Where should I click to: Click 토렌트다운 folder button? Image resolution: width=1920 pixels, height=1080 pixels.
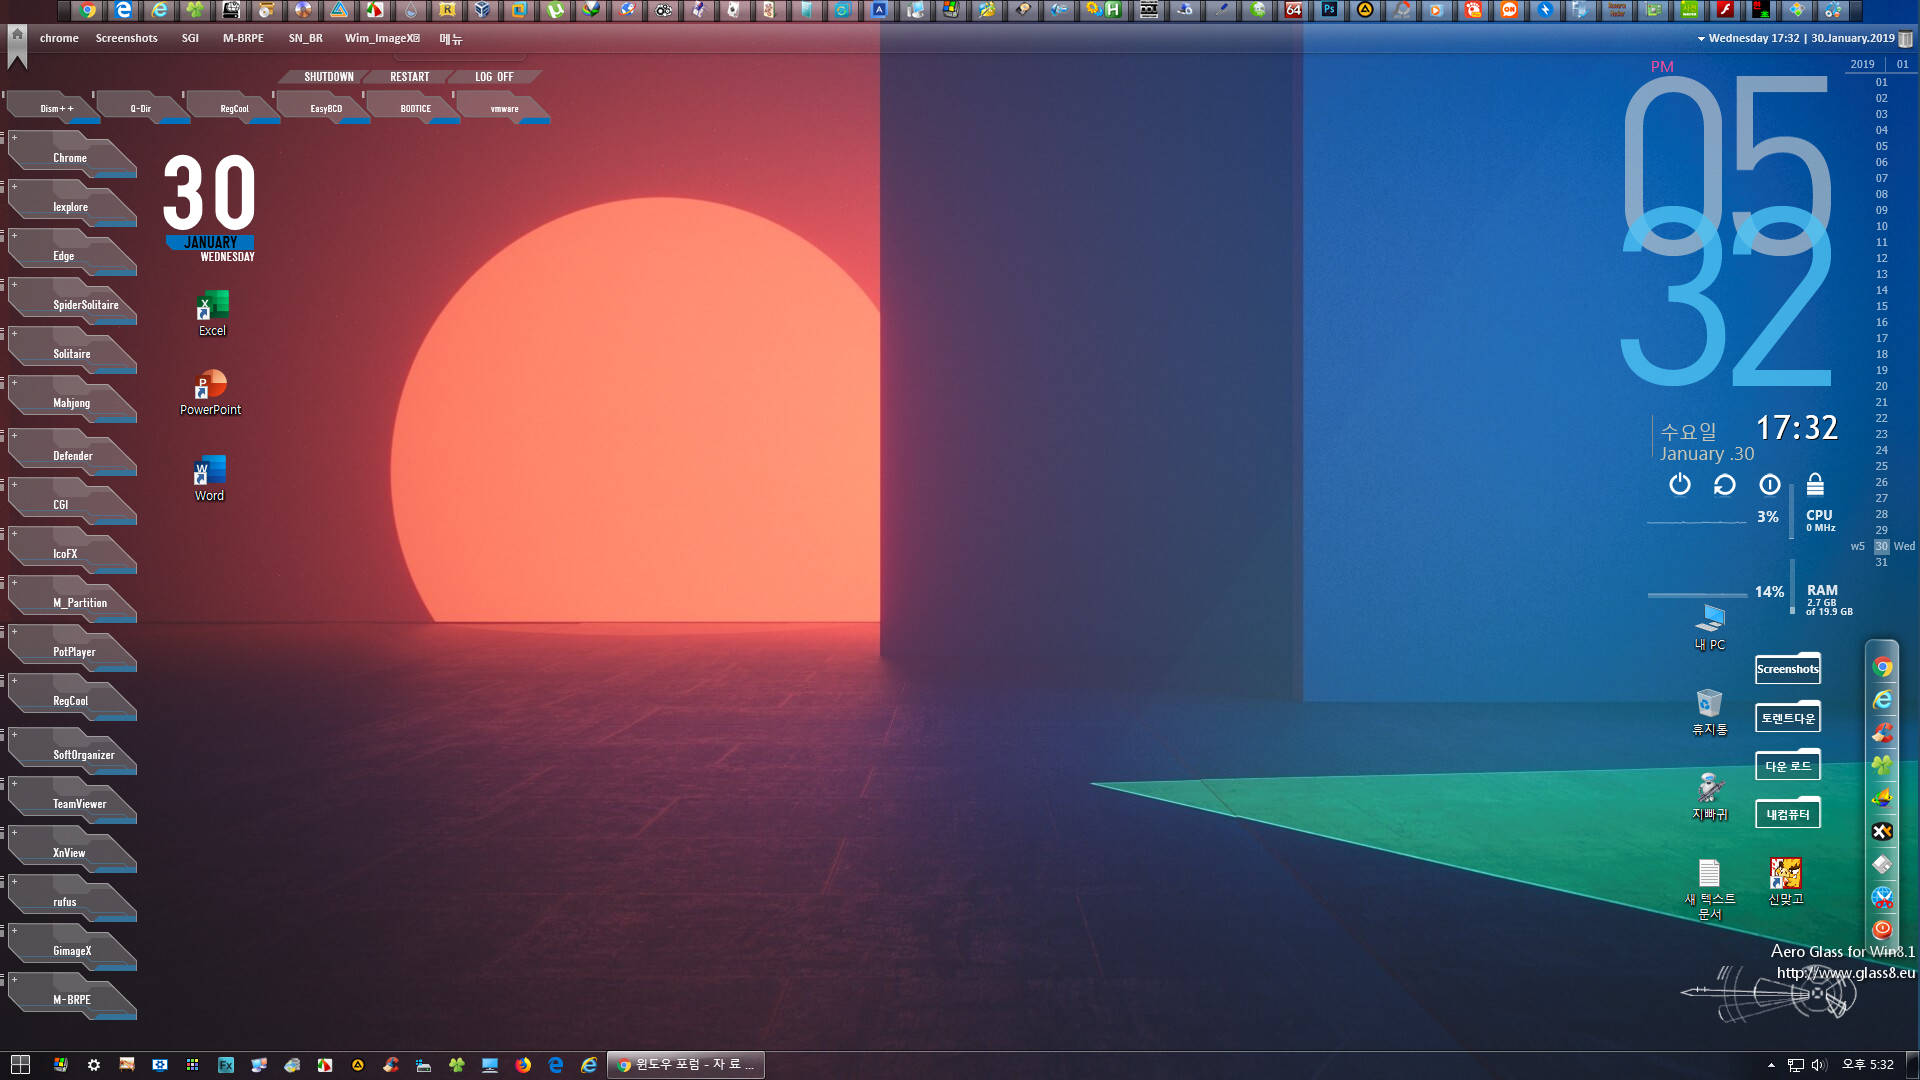pos(1788,718)
